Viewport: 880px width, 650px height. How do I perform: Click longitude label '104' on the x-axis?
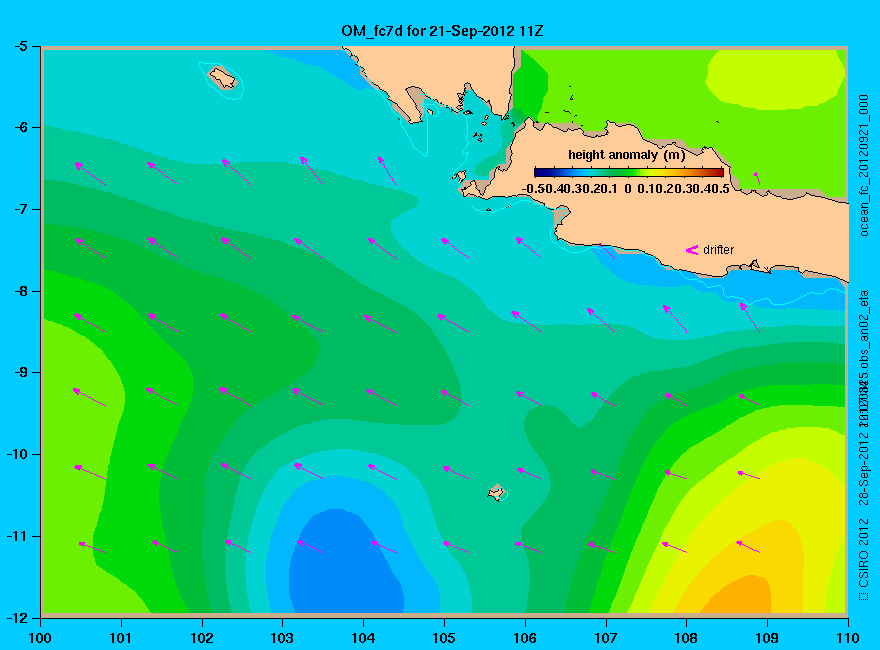pos(363,638)
